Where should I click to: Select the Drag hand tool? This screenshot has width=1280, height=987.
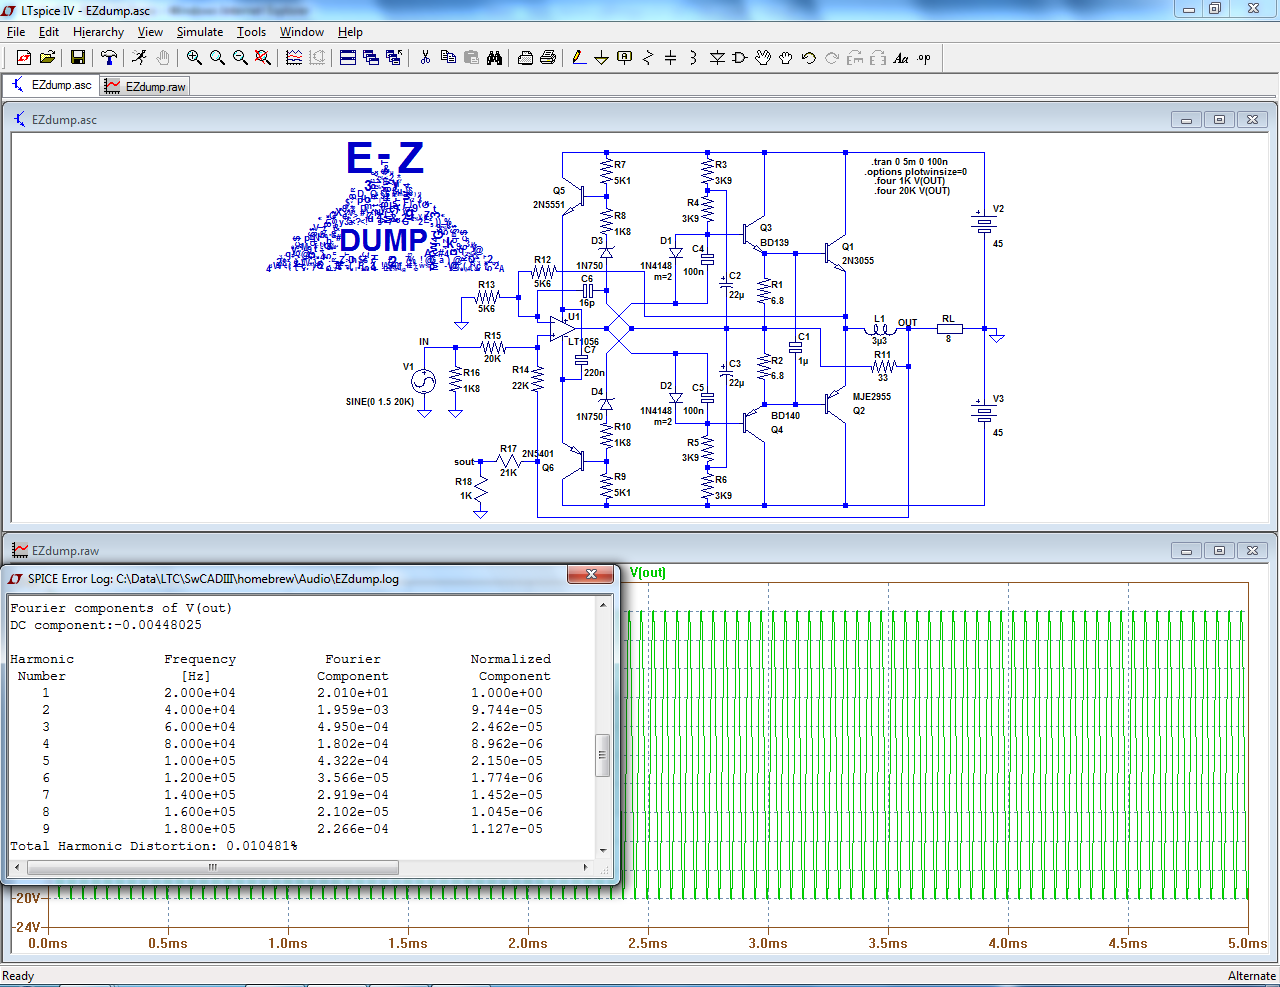pos(786,58)
